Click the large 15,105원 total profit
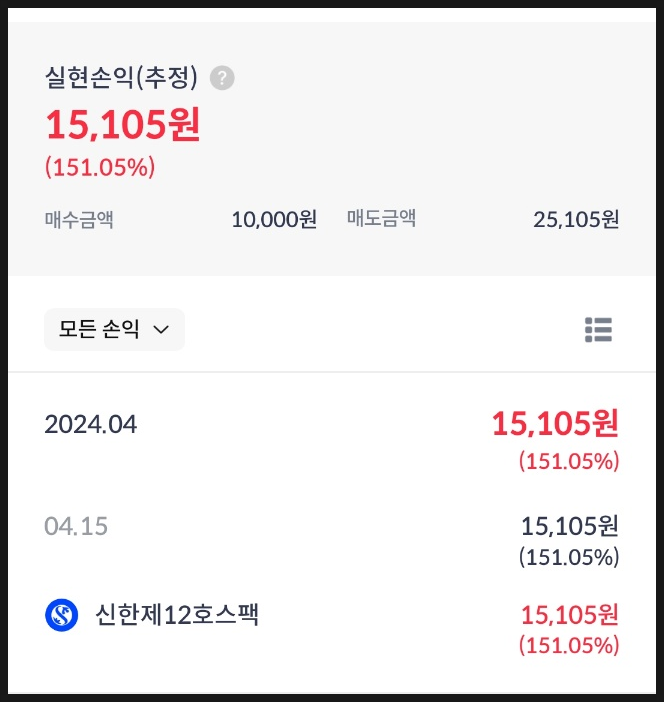 click(x=123, y=125)
